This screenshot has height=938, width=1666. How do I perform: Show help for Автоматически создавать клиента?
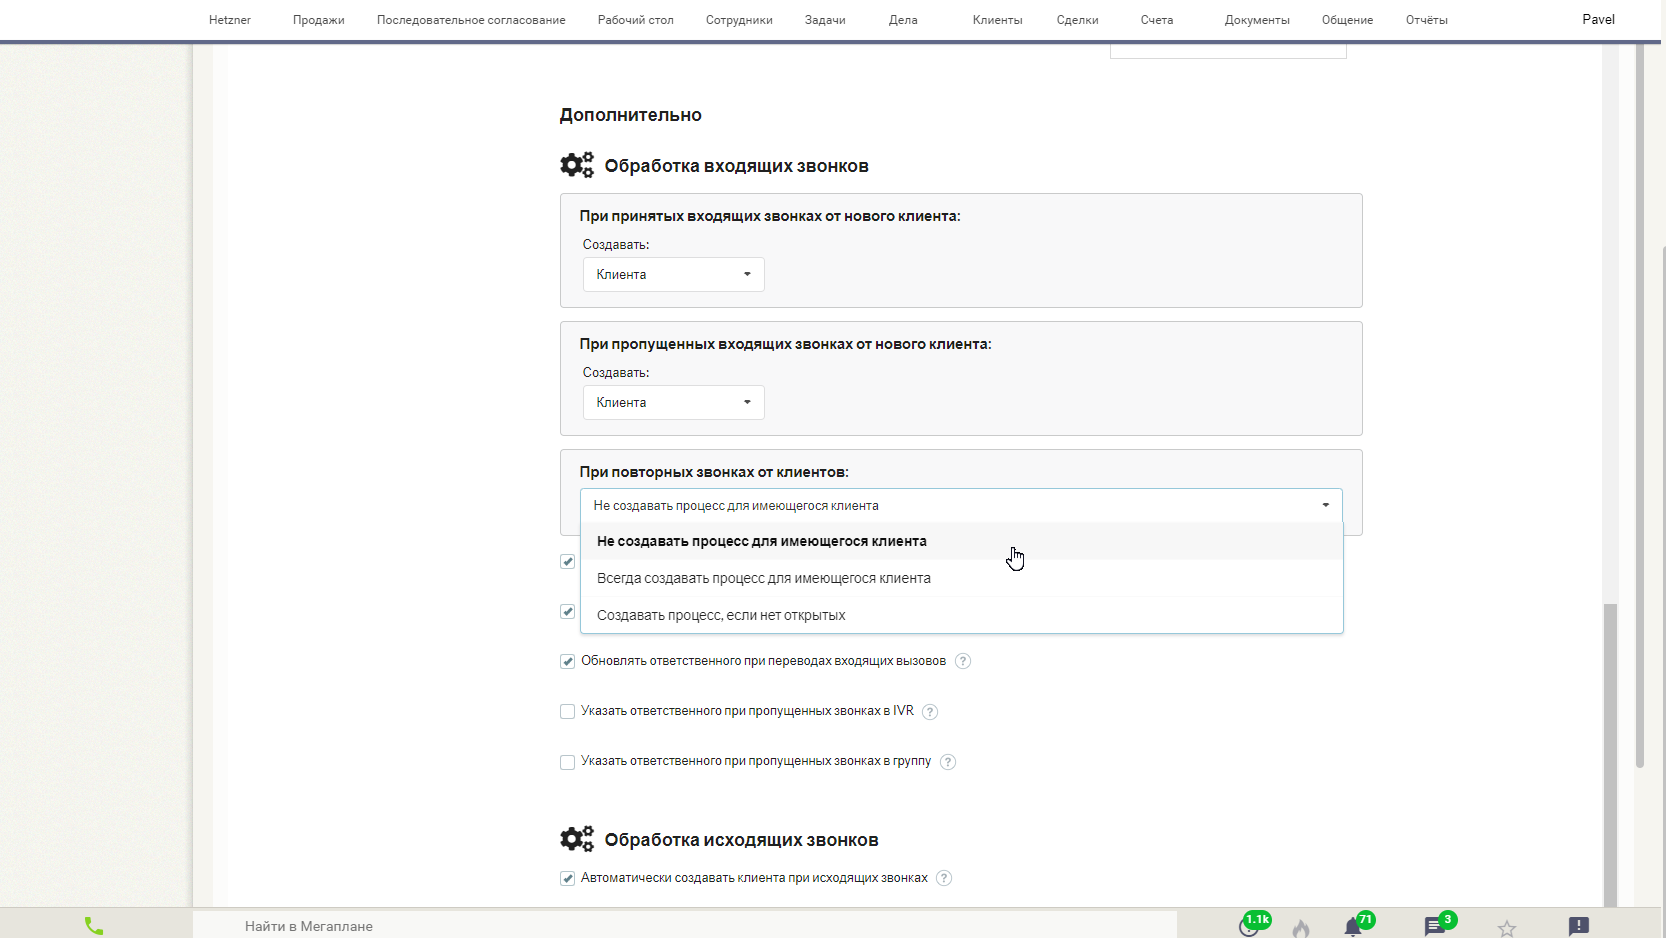pos(944,878)
